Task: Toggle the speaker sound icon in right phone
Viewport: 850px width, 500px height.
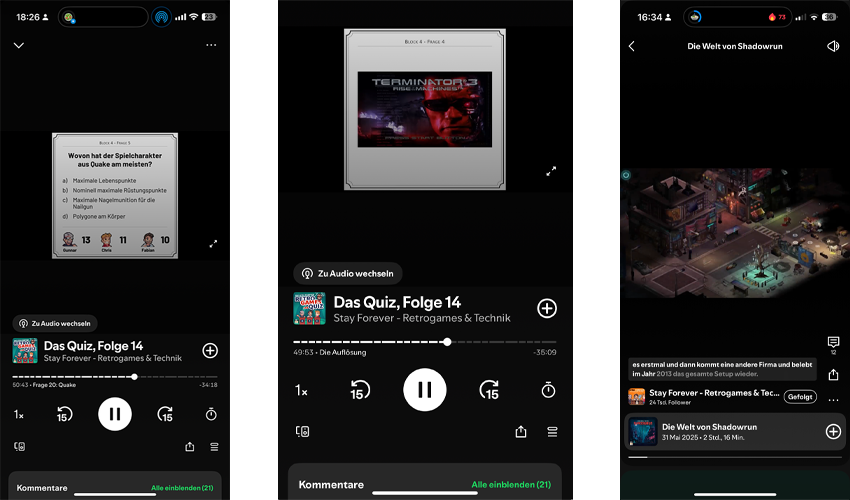Action: click(833, 46)
